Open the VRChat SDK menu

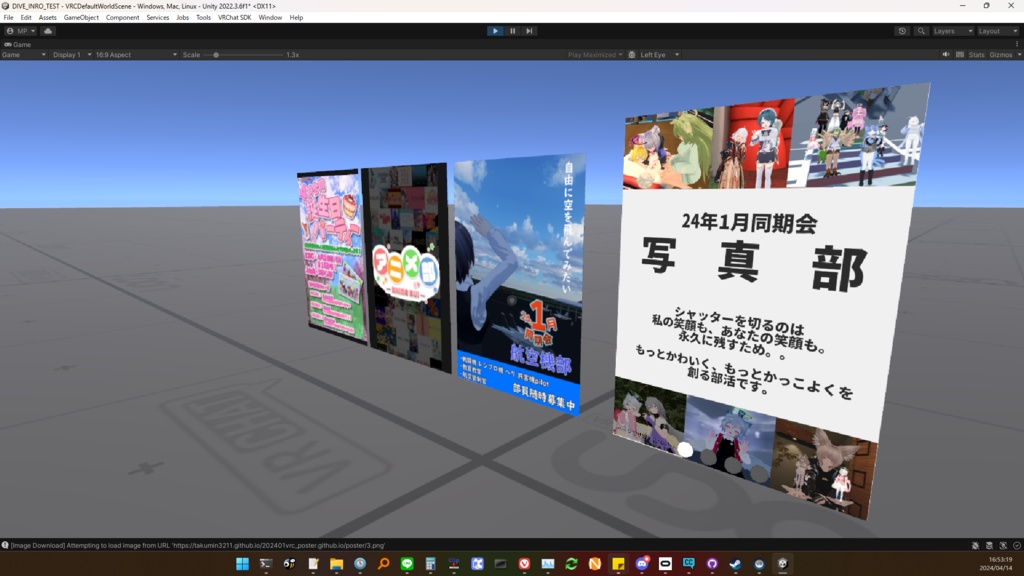point(234,18)
